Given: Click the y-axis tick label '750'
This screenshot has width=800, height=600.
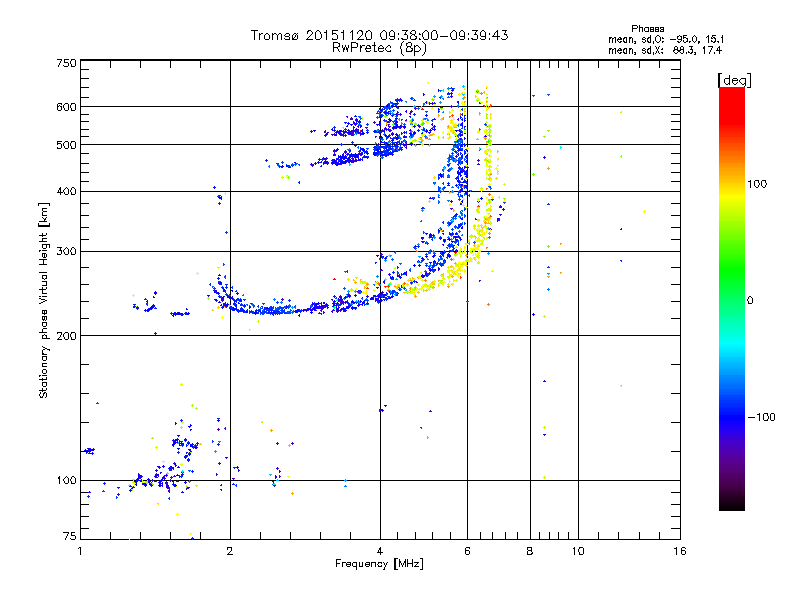Looking at the screenshot, I should click(x=66, y=63).
